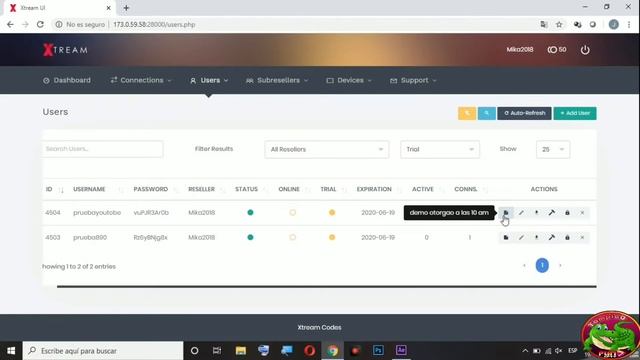Delete user pruebayoutobe with the X icon

tap(582, 213)
